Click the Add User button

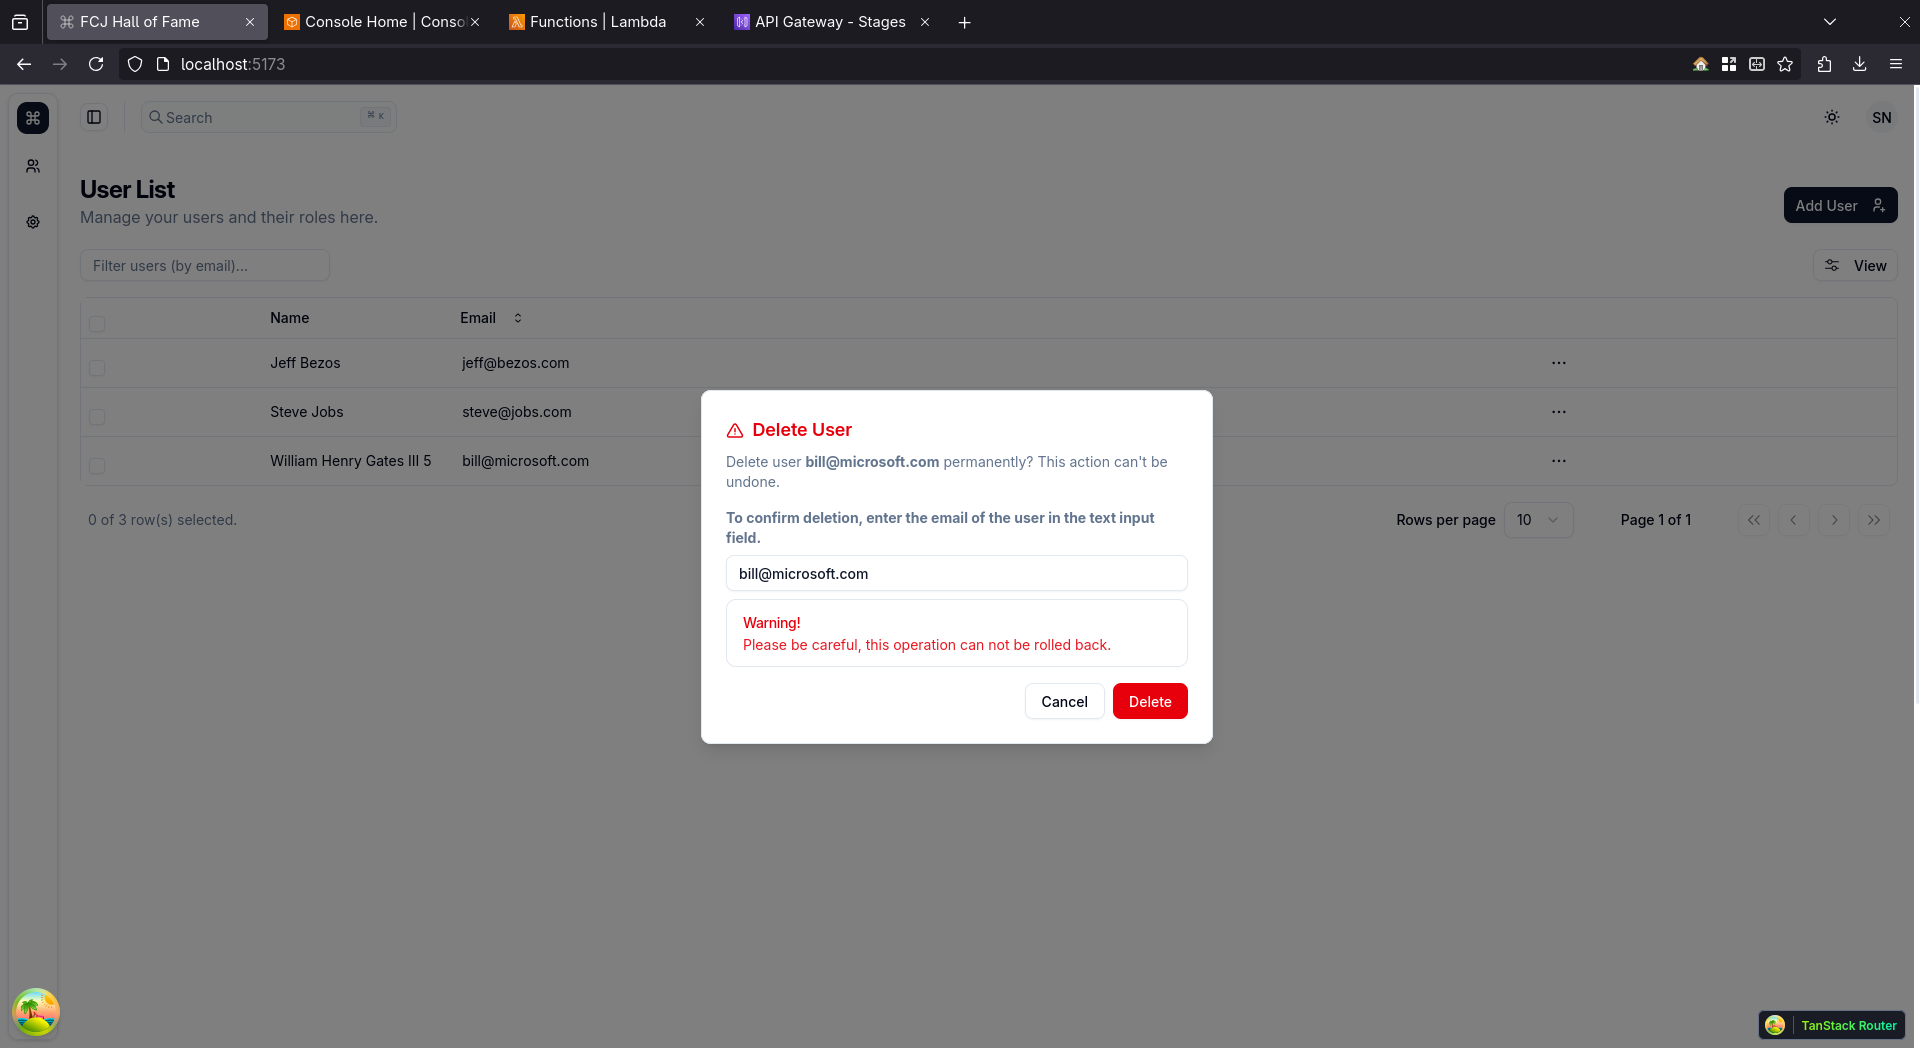tap(1840, 205)
